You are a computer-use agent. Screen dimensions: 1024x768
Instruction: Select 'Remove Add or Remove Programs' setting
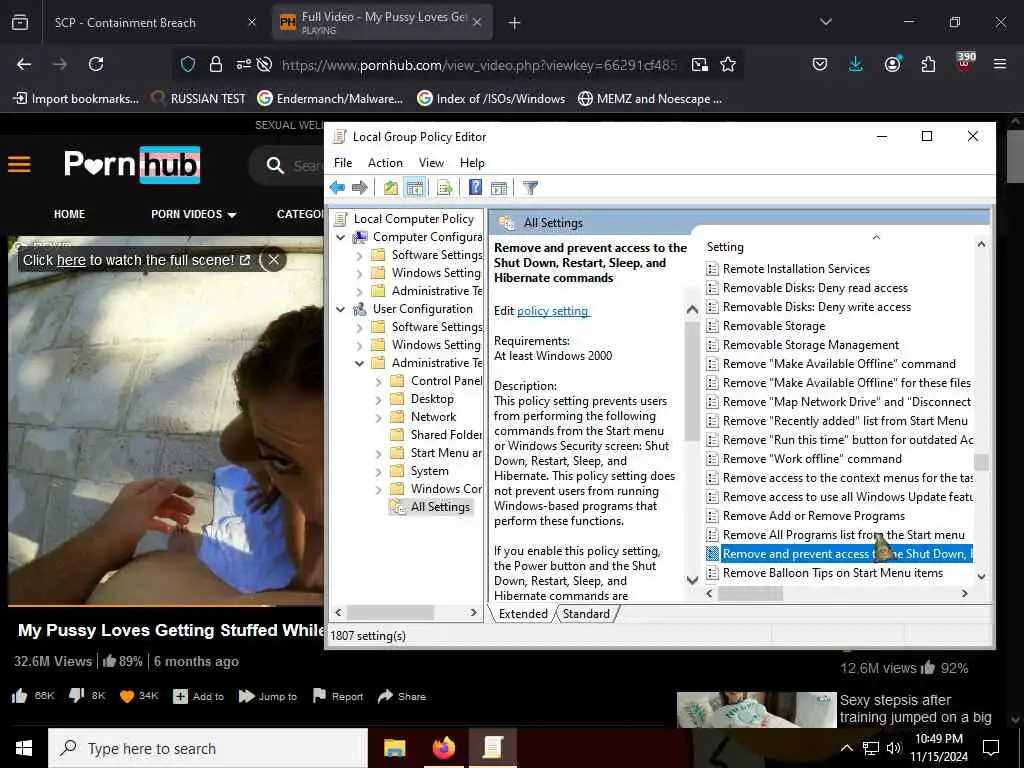tap(814, 516)
